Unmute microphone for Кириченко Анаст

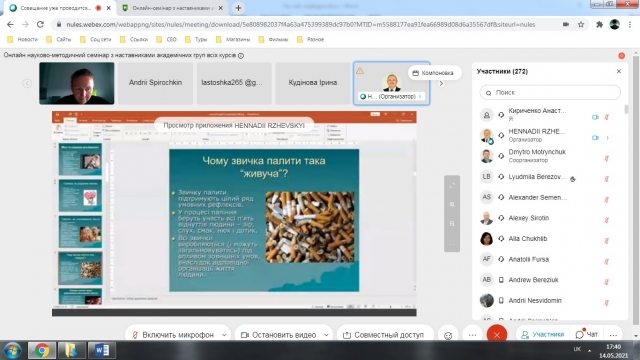(607, 117)
